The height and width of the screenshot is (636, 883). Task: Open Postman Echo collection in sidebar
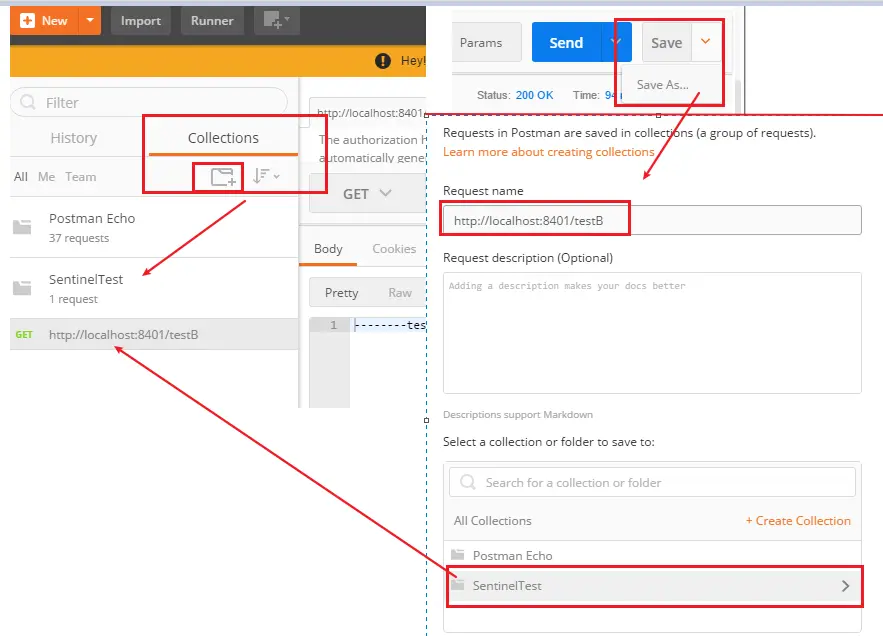154,228
